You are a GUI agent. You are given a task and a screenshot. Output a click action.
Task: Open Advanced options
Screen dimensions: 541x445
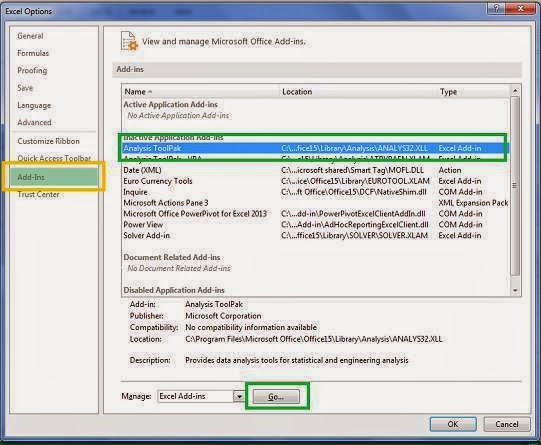35,122
